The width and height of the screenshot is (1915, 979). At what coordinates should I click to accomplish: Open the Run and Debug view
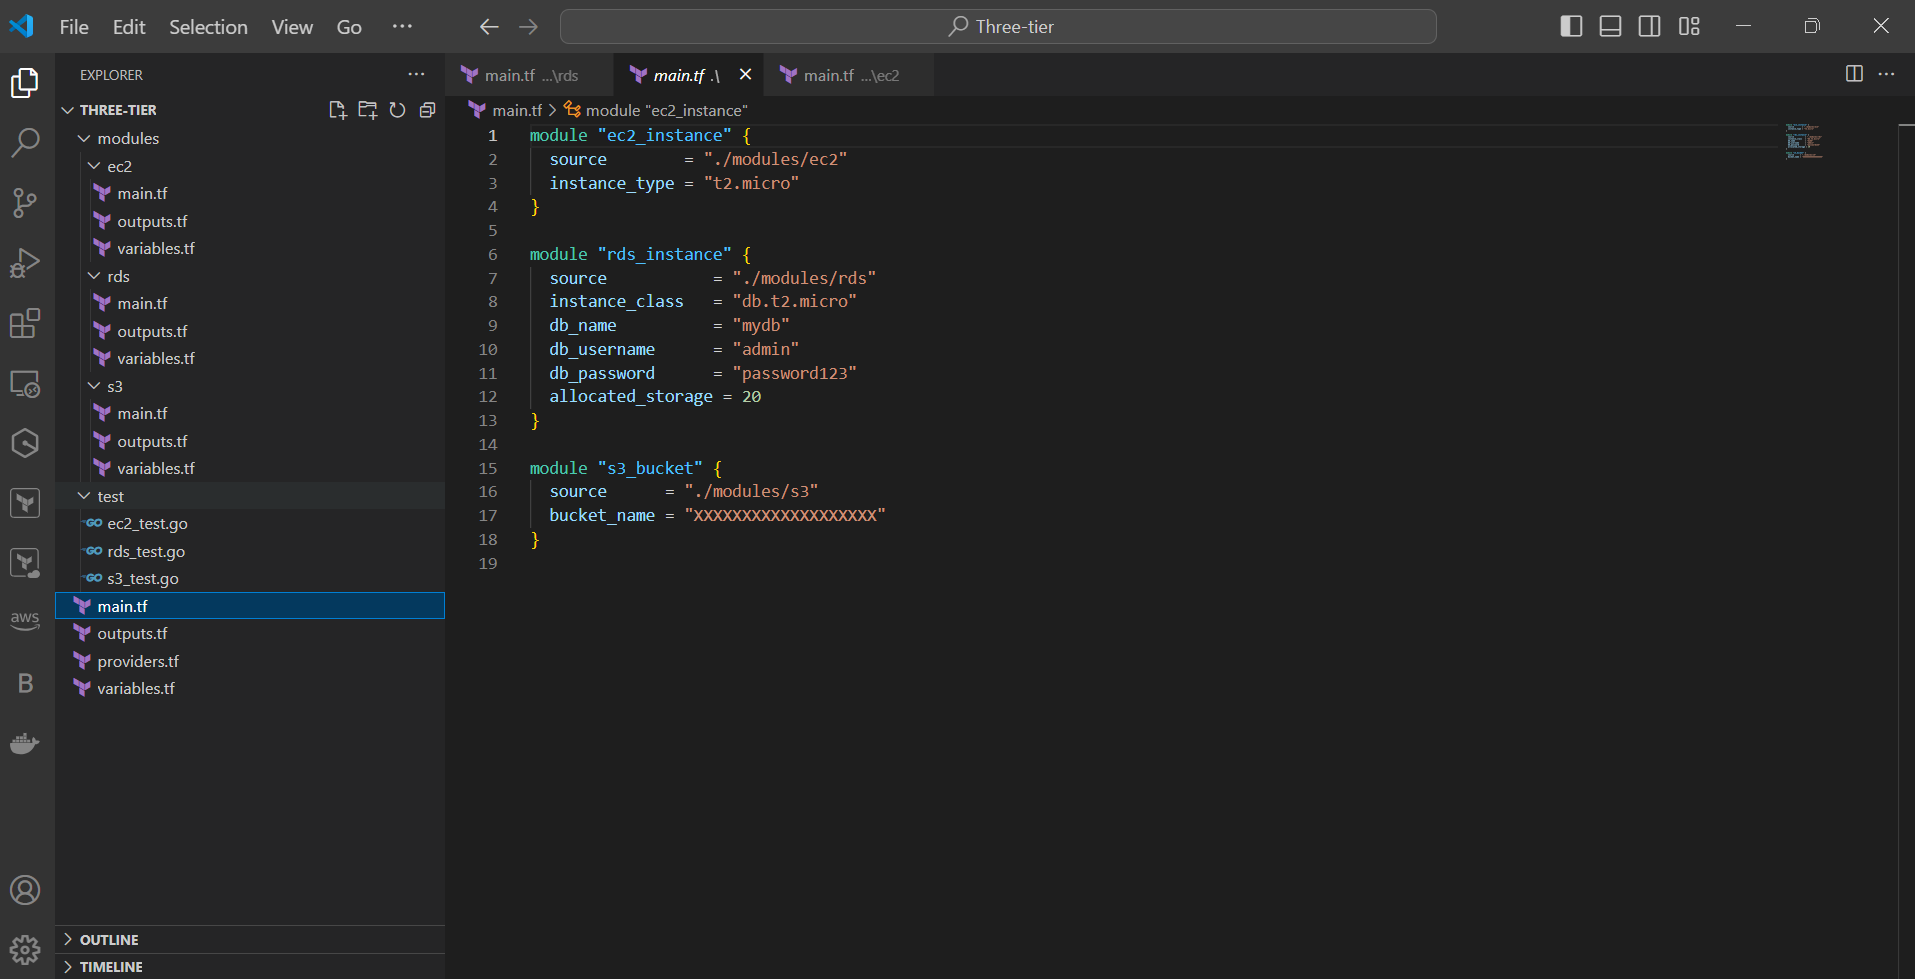[25, 263]
